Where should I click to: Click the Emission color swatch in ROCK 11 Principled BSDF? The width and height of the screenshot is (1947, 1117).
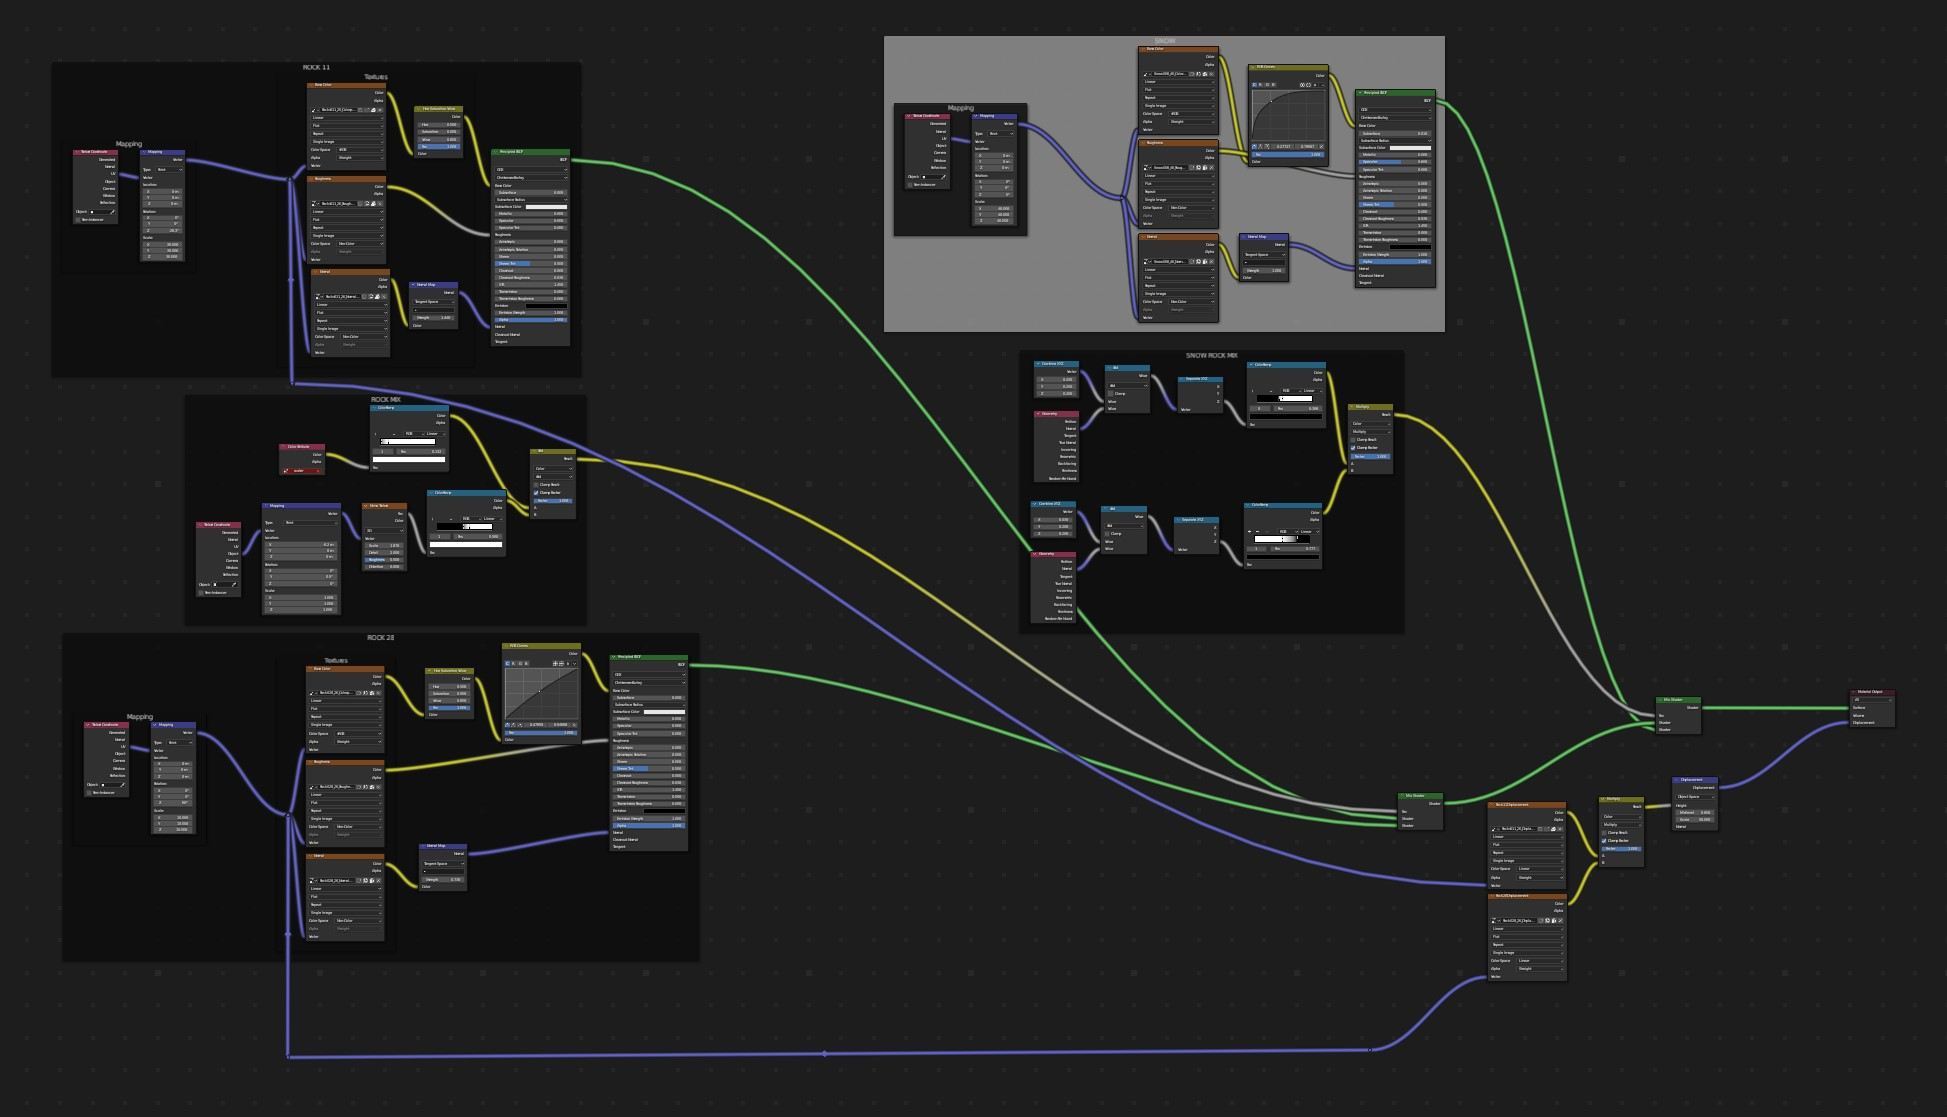click(x=546, y=306)
